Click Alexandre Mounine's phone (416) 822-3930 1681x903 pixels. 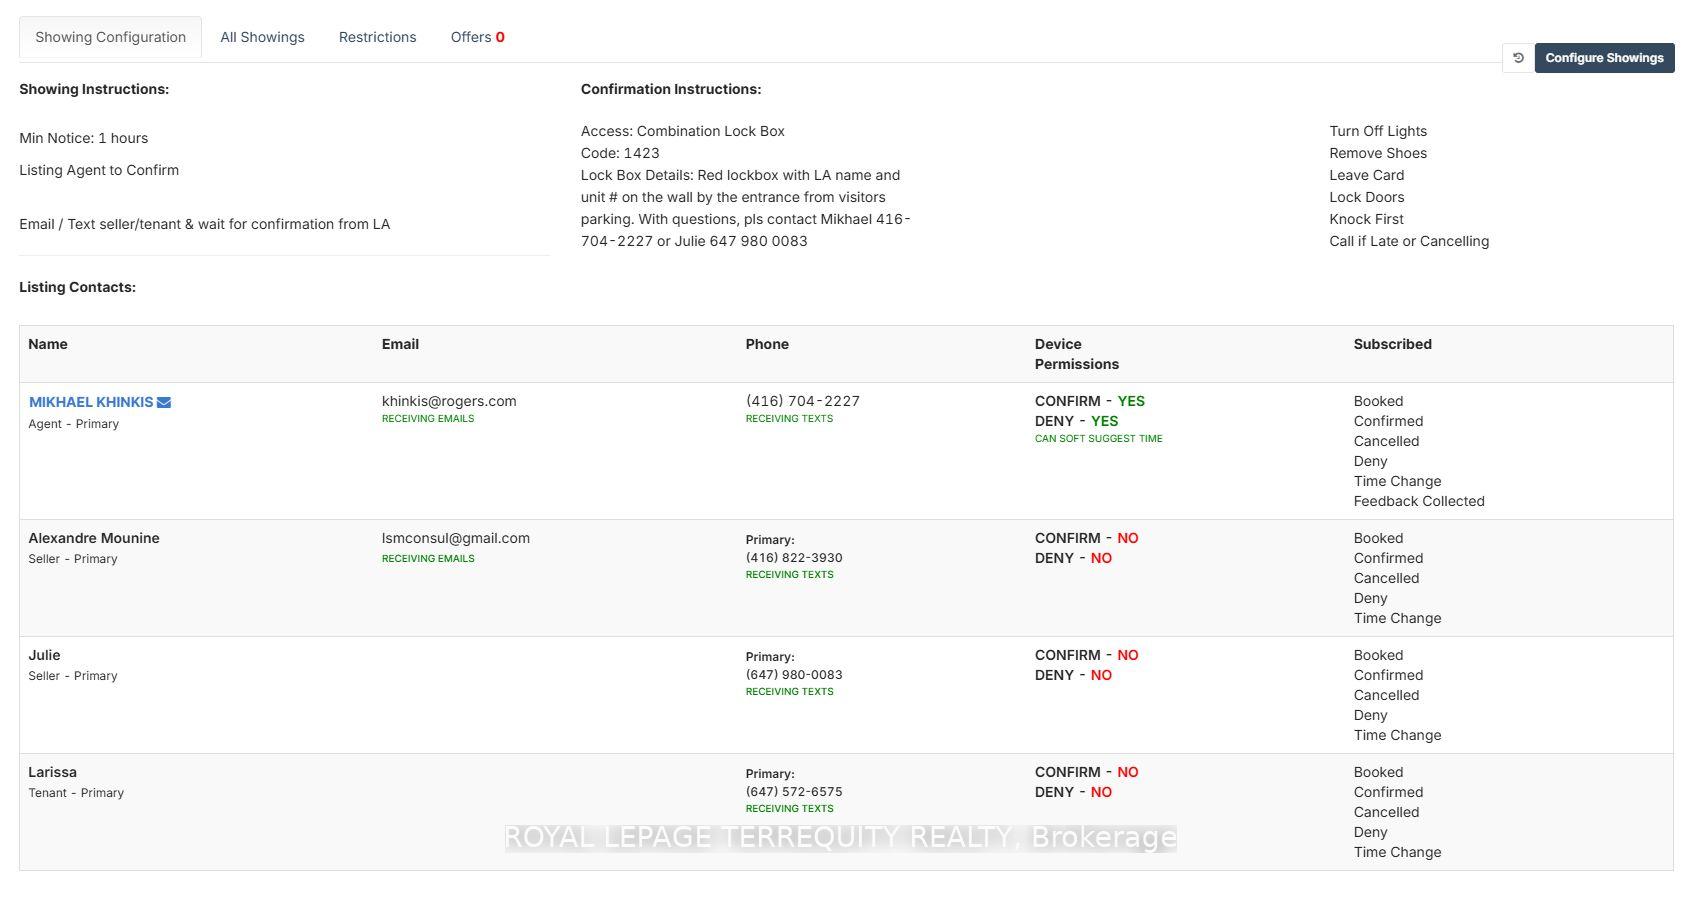(793, 558)
